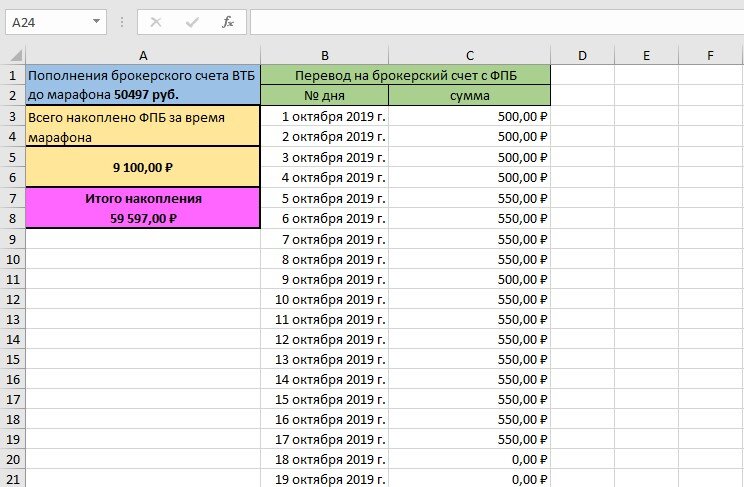The image size is (744, 487).
Task: Click the 0,00 ₽ amount for 19 октября
Action: click(x=470, y=478)
